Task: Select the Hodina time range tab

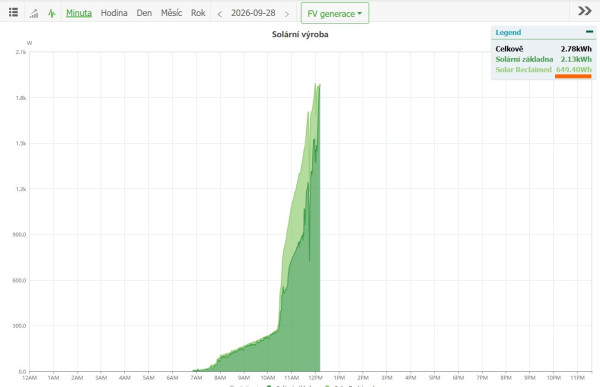Action: click(114, 13)
